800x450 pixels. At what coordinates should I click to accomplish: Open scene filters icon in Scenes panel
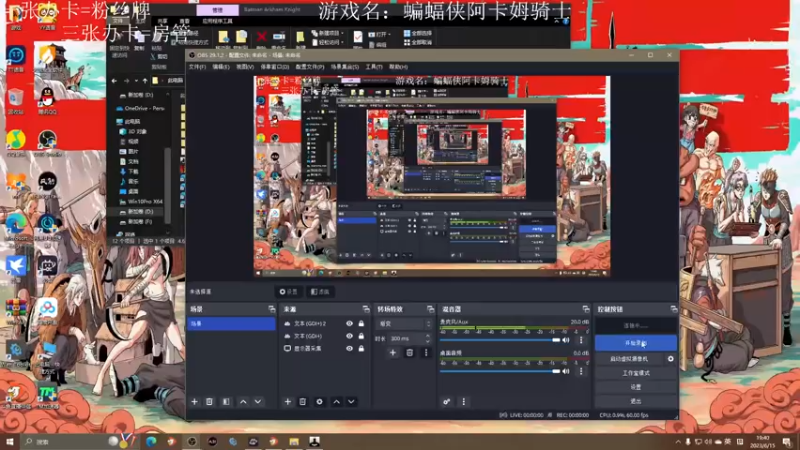[226, 402]
